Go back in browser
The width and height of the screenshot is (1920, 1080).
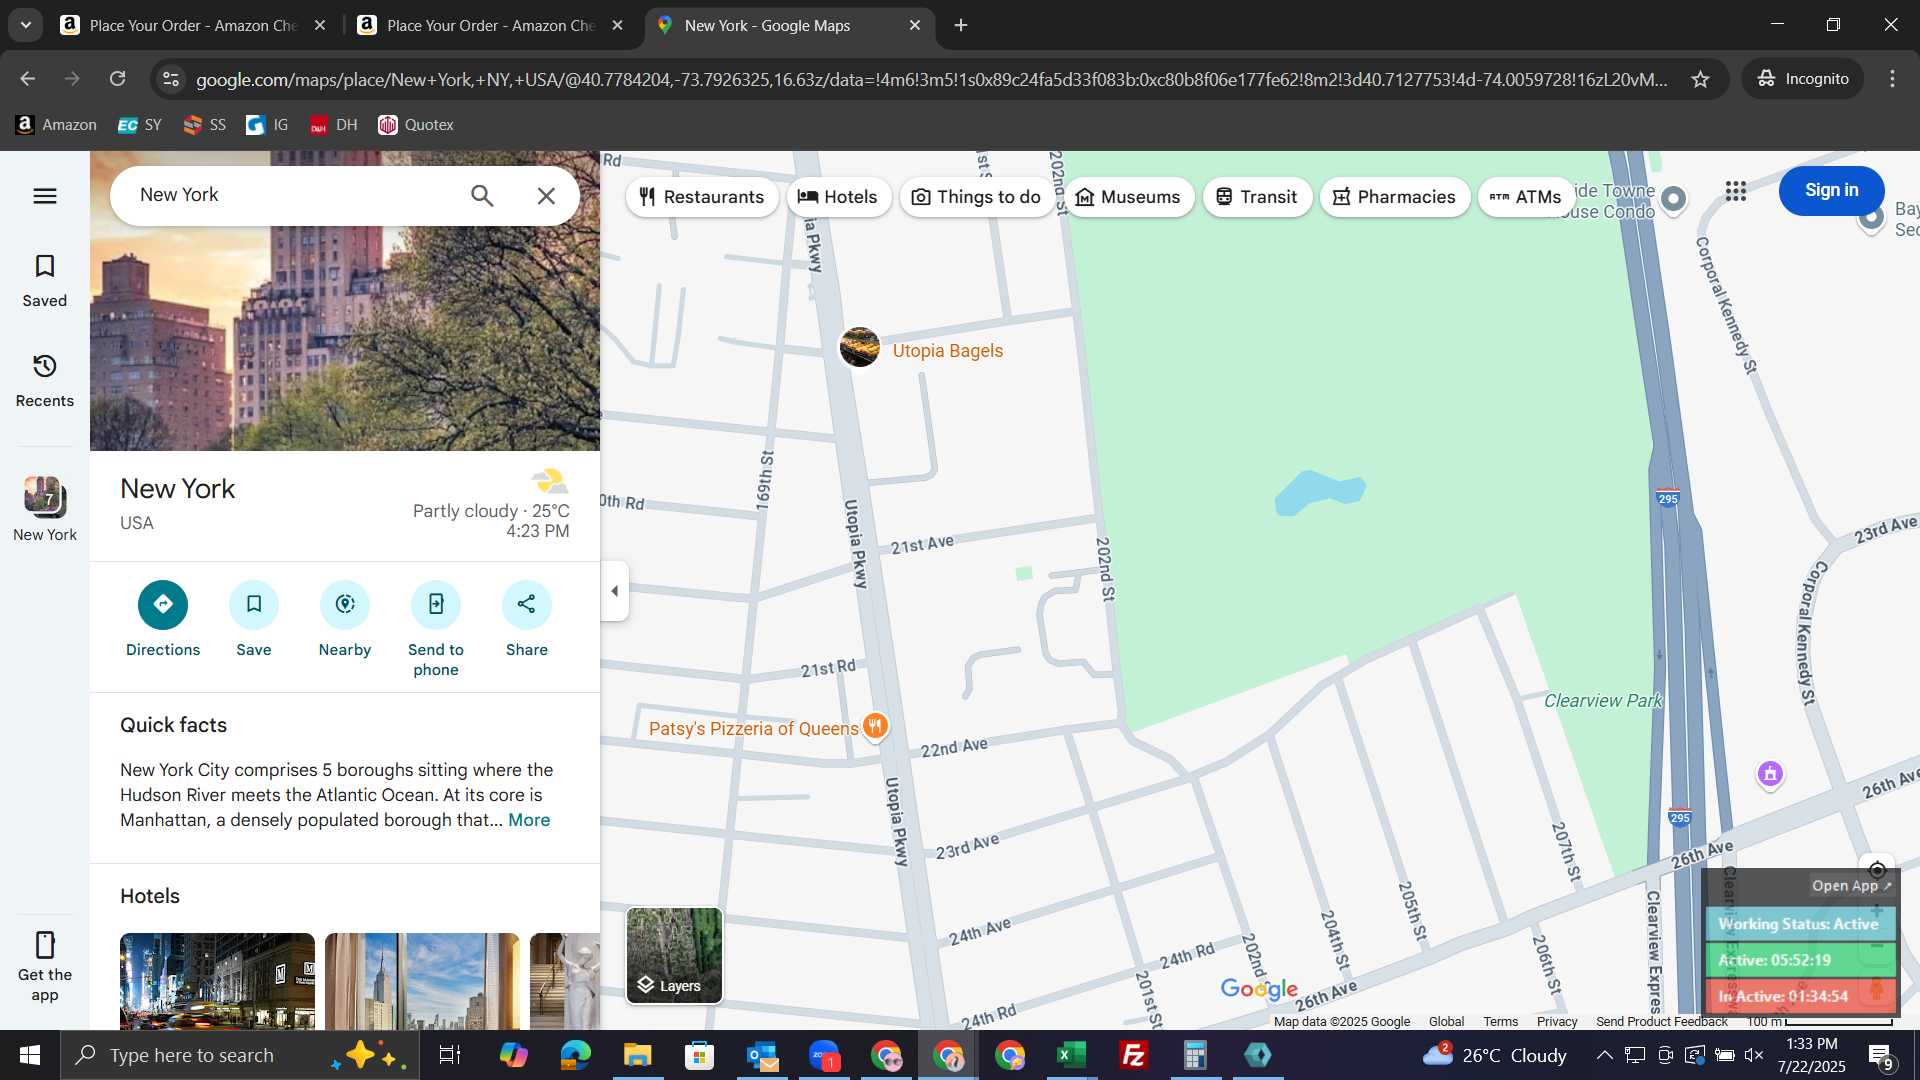coord(28,79)
